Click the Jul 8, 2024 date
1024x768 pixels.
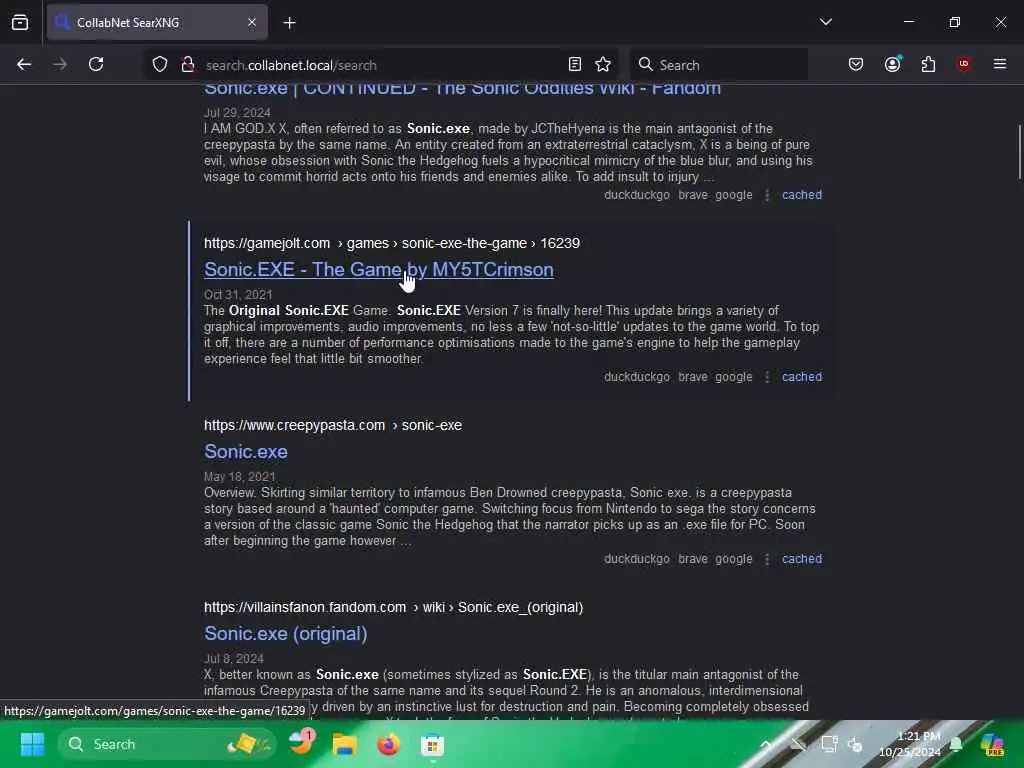pos(234,658)
